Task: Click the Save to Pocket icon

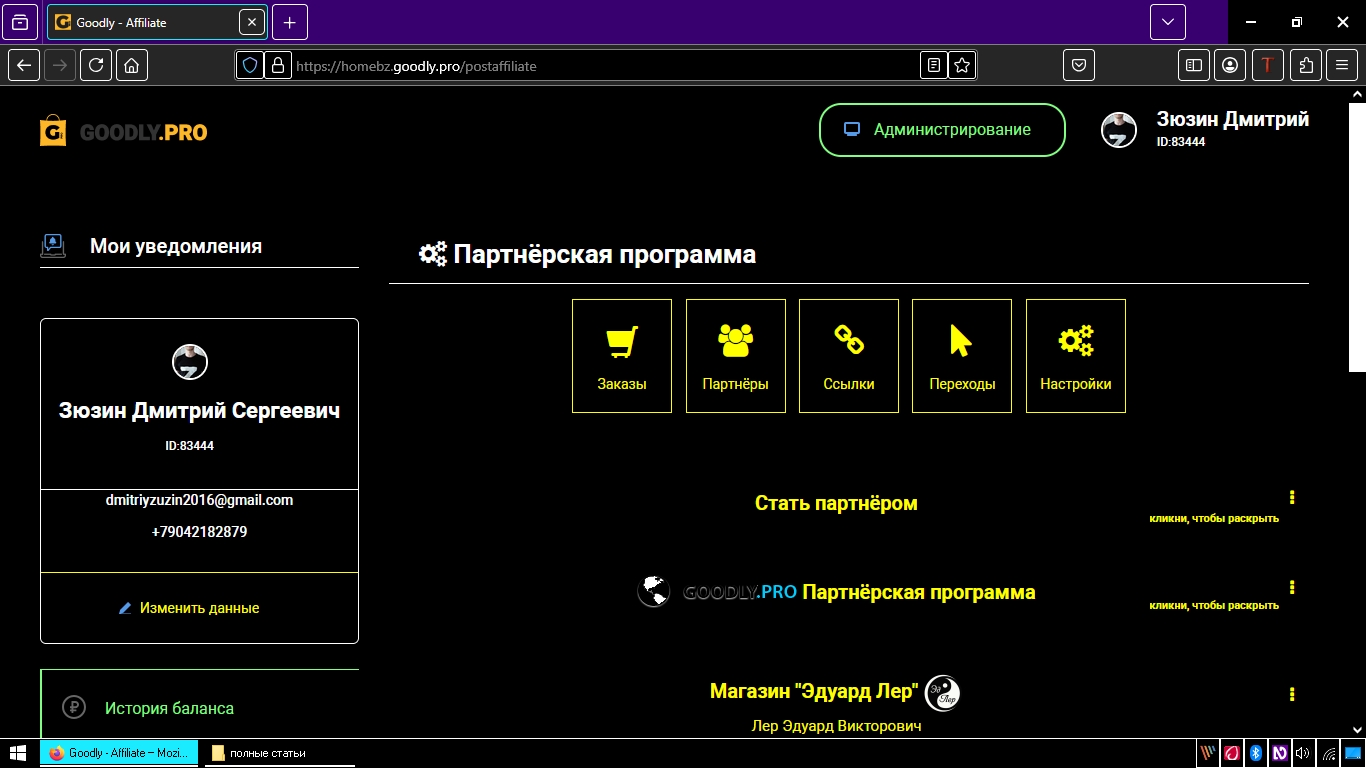Action: point(1079,65)
